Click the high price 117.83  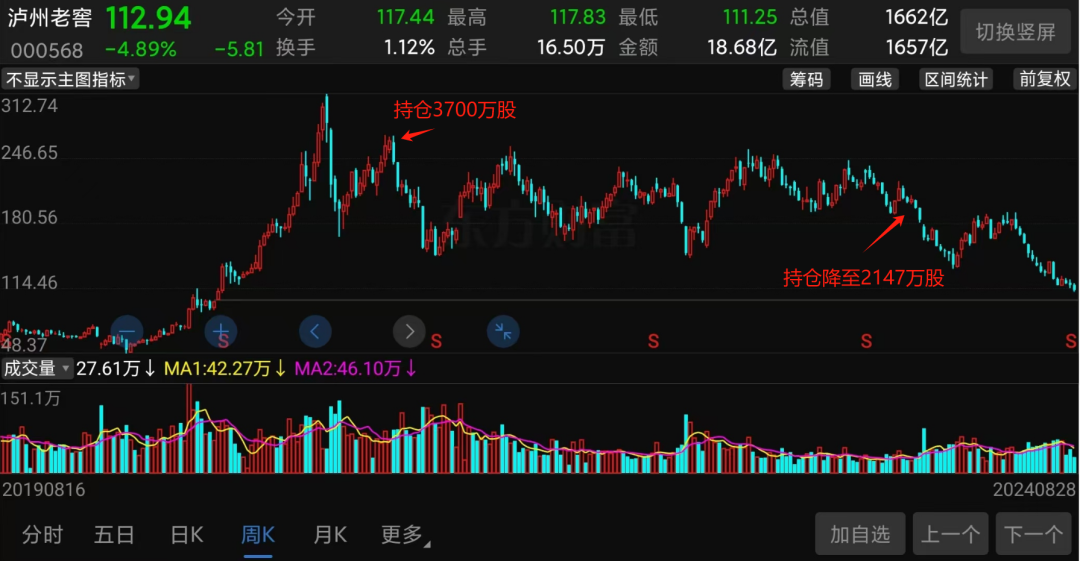(x=578, y=17)
